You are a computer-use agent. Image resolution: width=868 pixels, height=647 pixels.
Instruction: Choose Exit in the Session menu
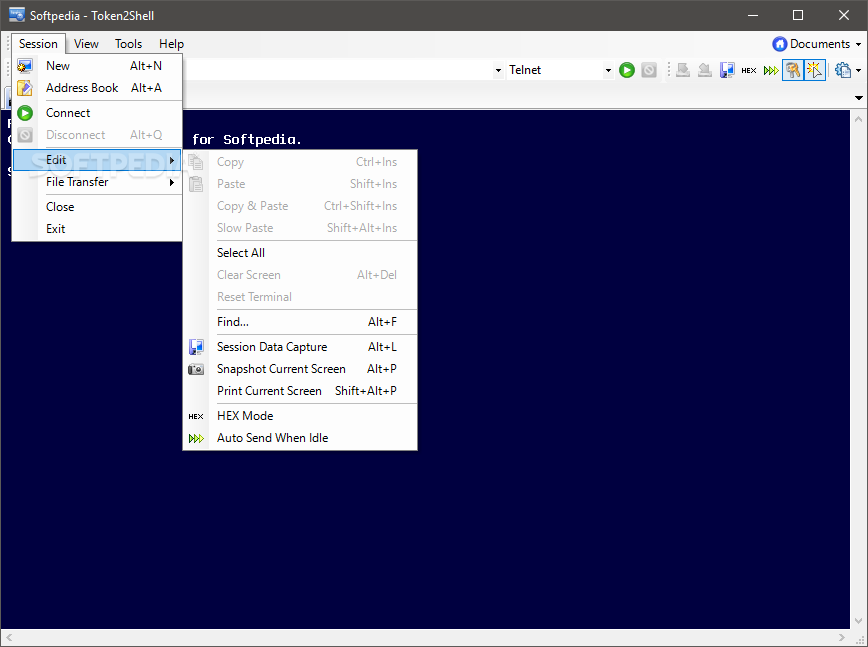coord(97,229)
